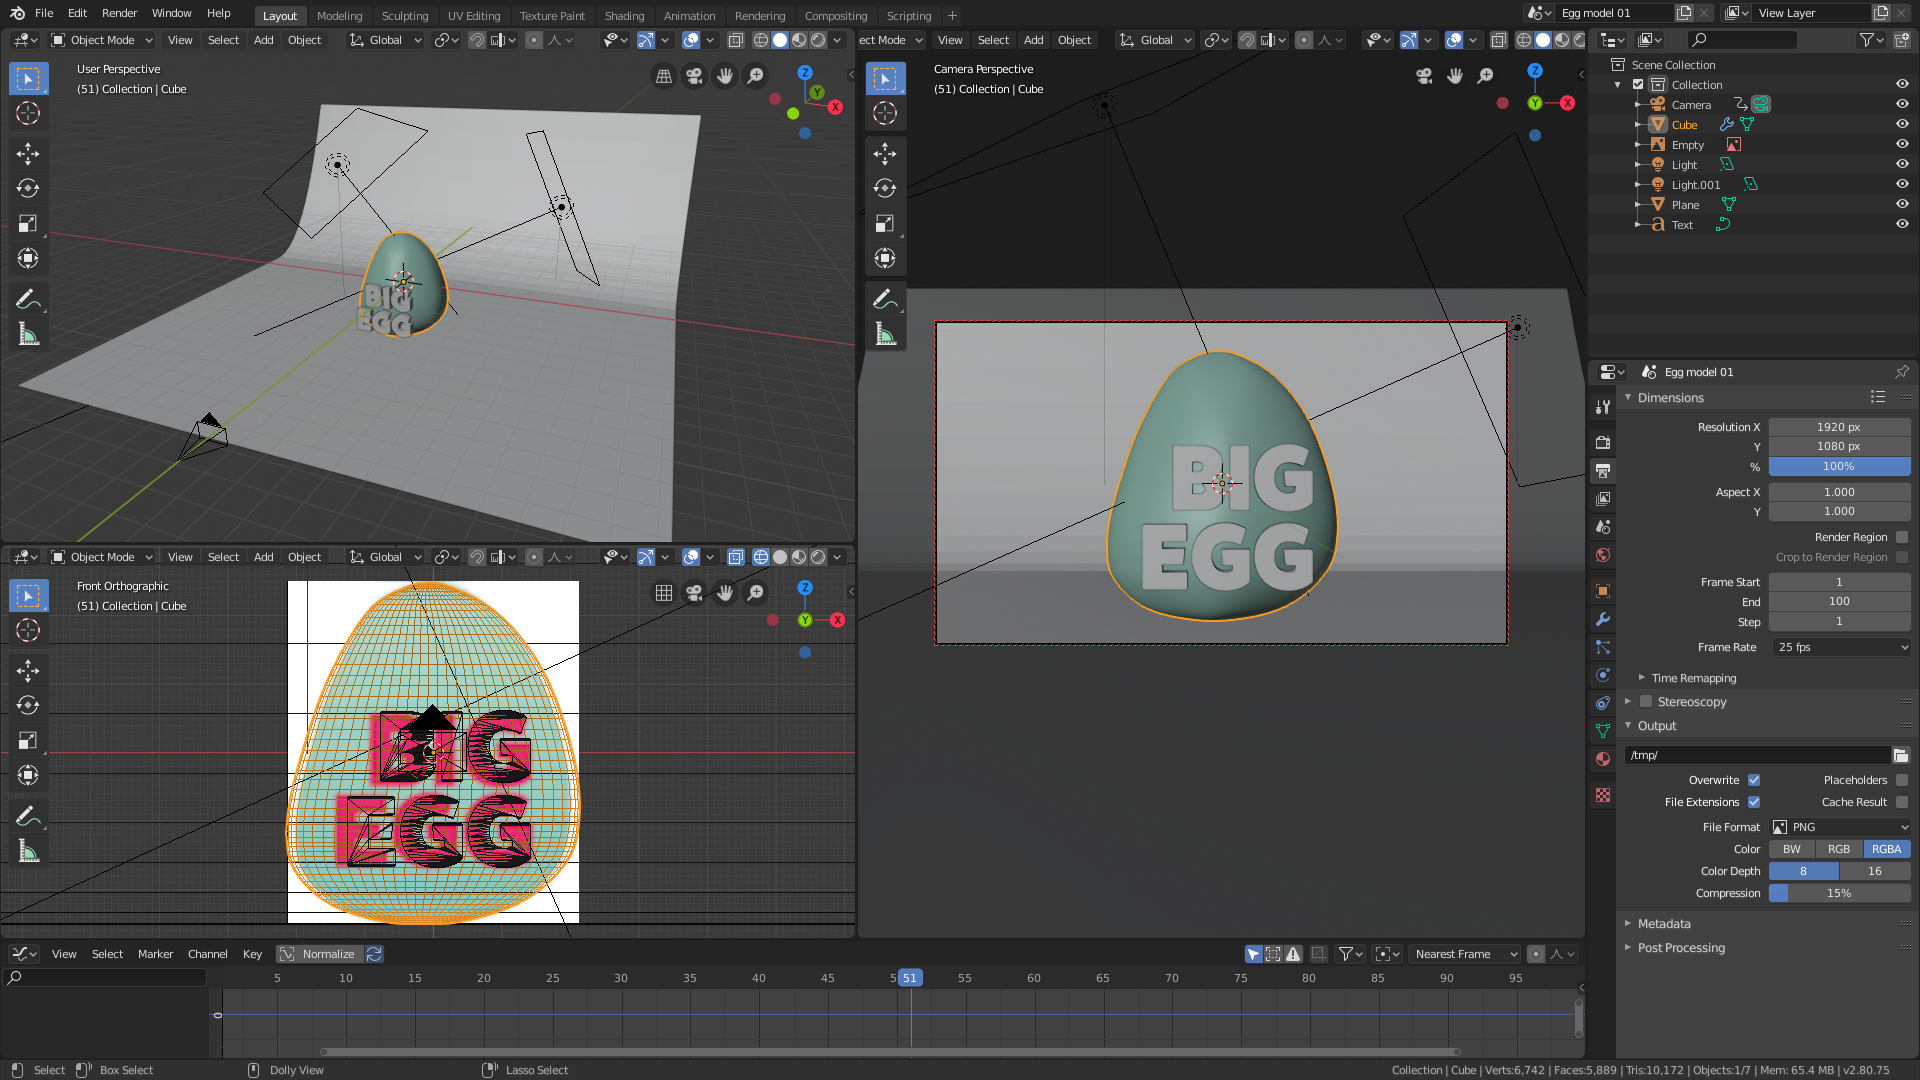Open Material properties tab icon
This screenshot has height=1080, width=1920.
point(1603,759)
